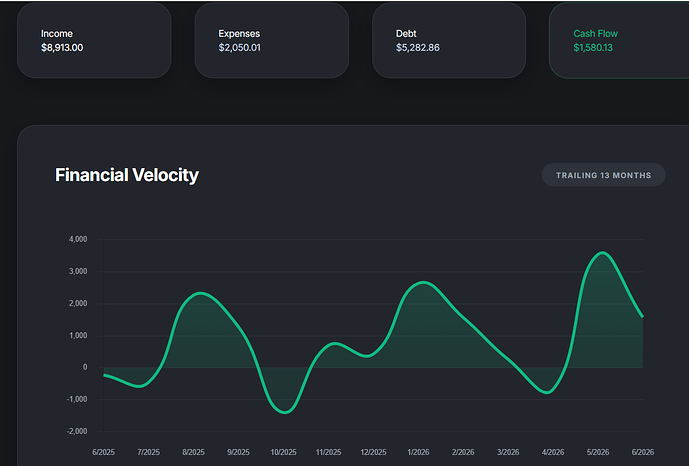The height and width of the screenshot is (466, 689).
Task: Click the 6/2025 x-axis label
Action: [x=103, y=452]
